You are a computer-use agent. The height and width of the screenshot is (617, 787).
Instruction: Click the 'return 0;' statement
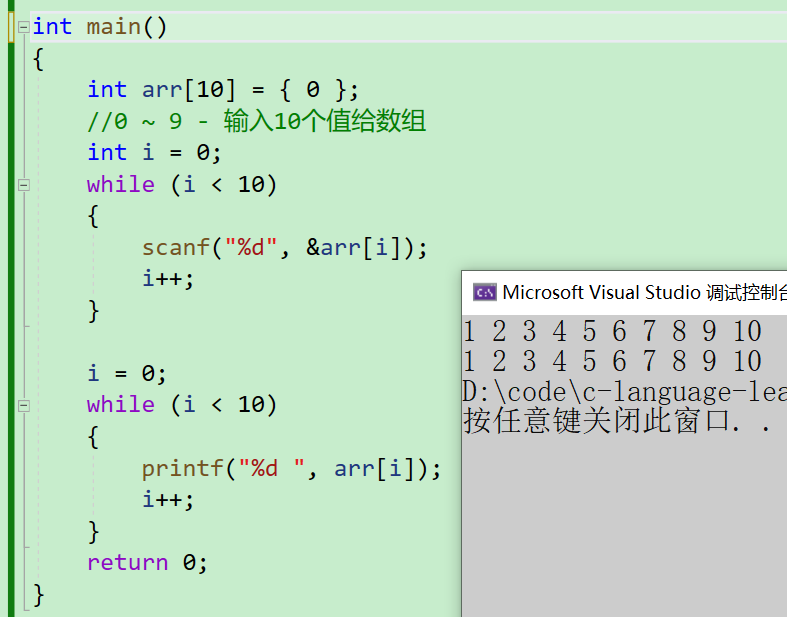click(x=147, y=562)
